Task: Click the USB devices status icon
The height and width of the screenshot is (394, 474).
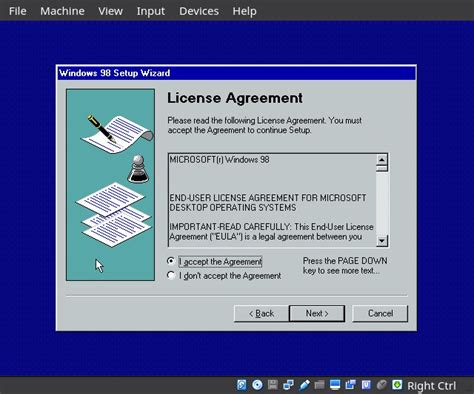Action: click(x=304, y=385)
